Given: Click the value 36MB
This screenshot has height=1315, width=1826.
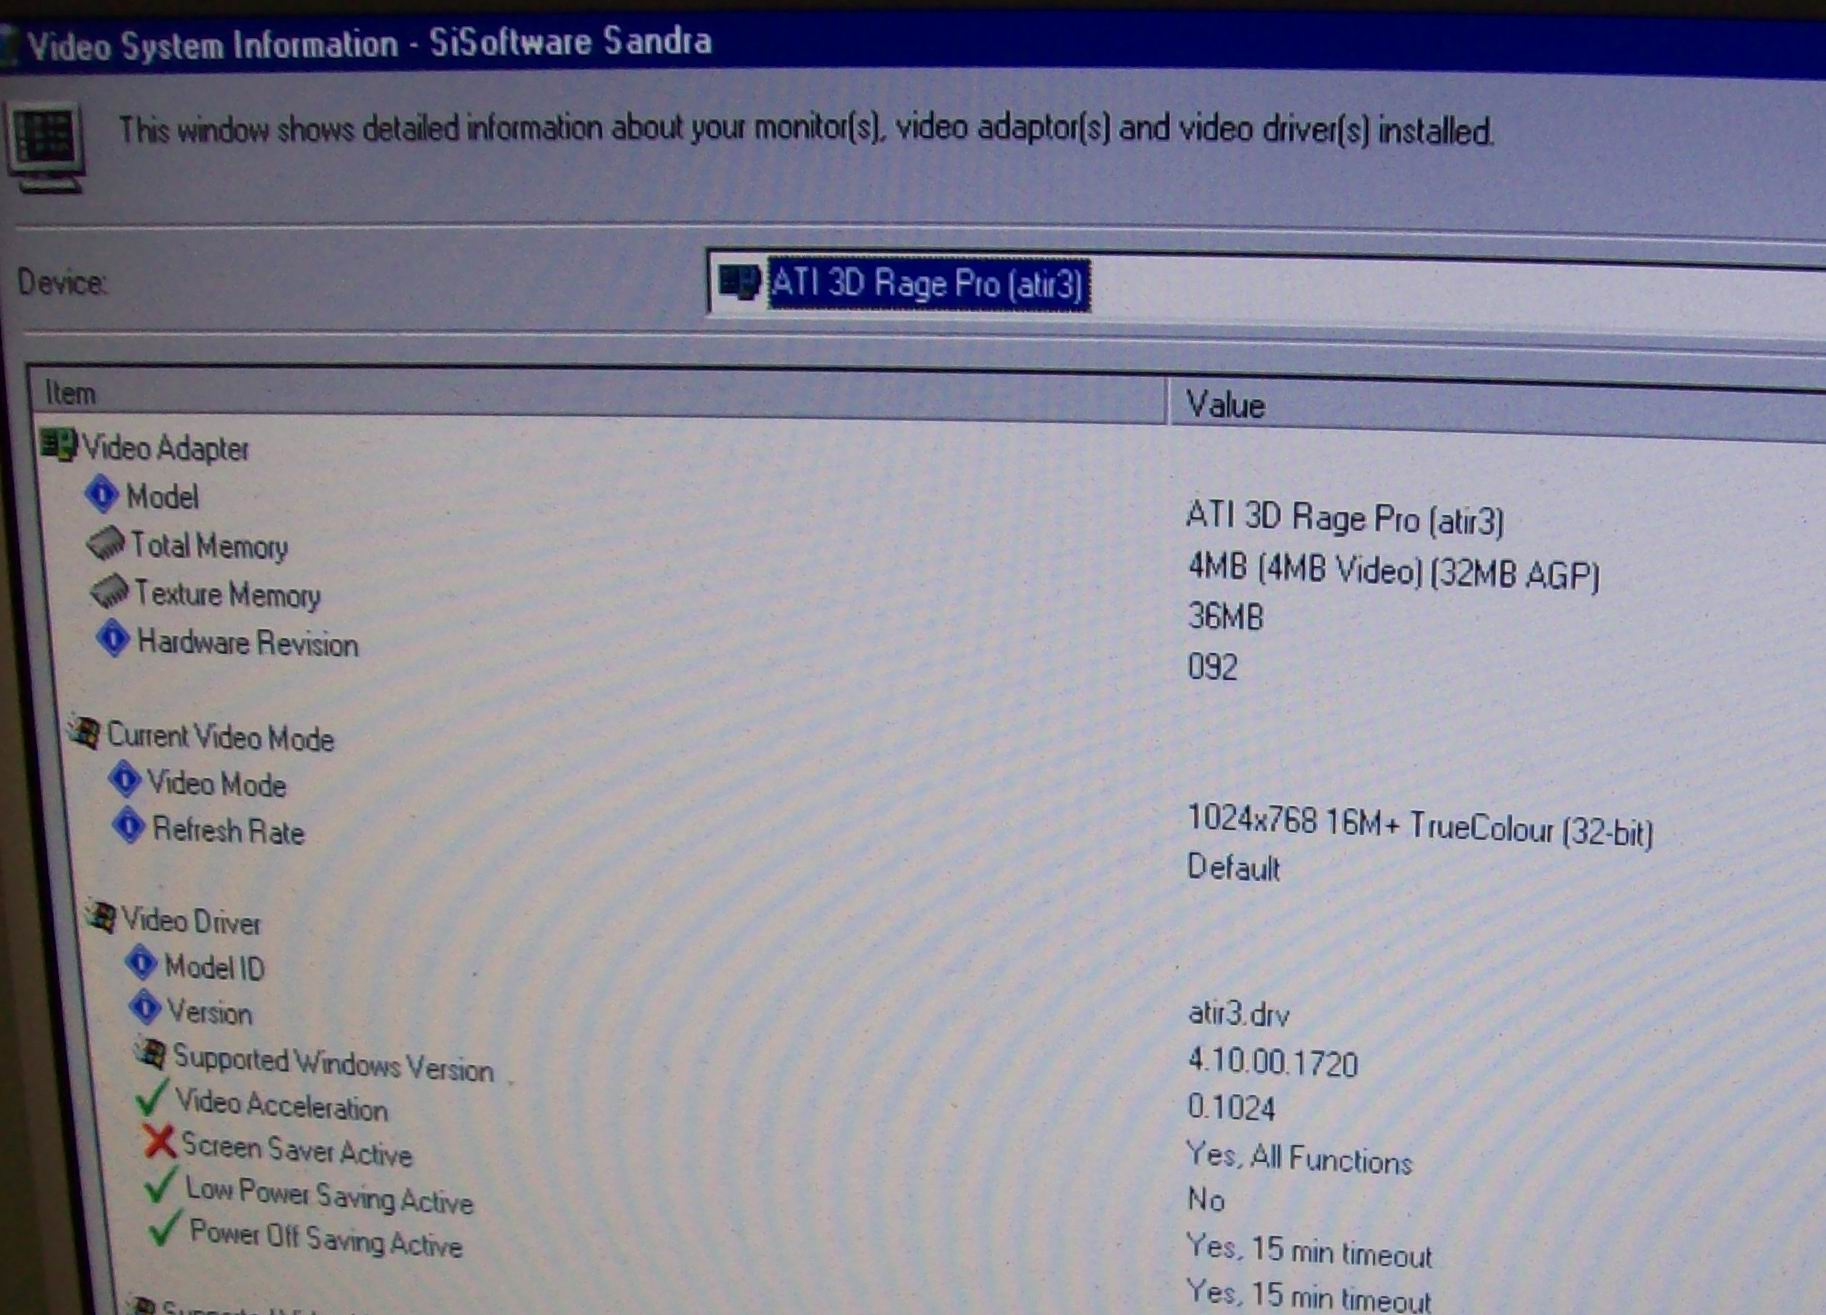Looking at the screenshot, I should tap(1226, 616).
